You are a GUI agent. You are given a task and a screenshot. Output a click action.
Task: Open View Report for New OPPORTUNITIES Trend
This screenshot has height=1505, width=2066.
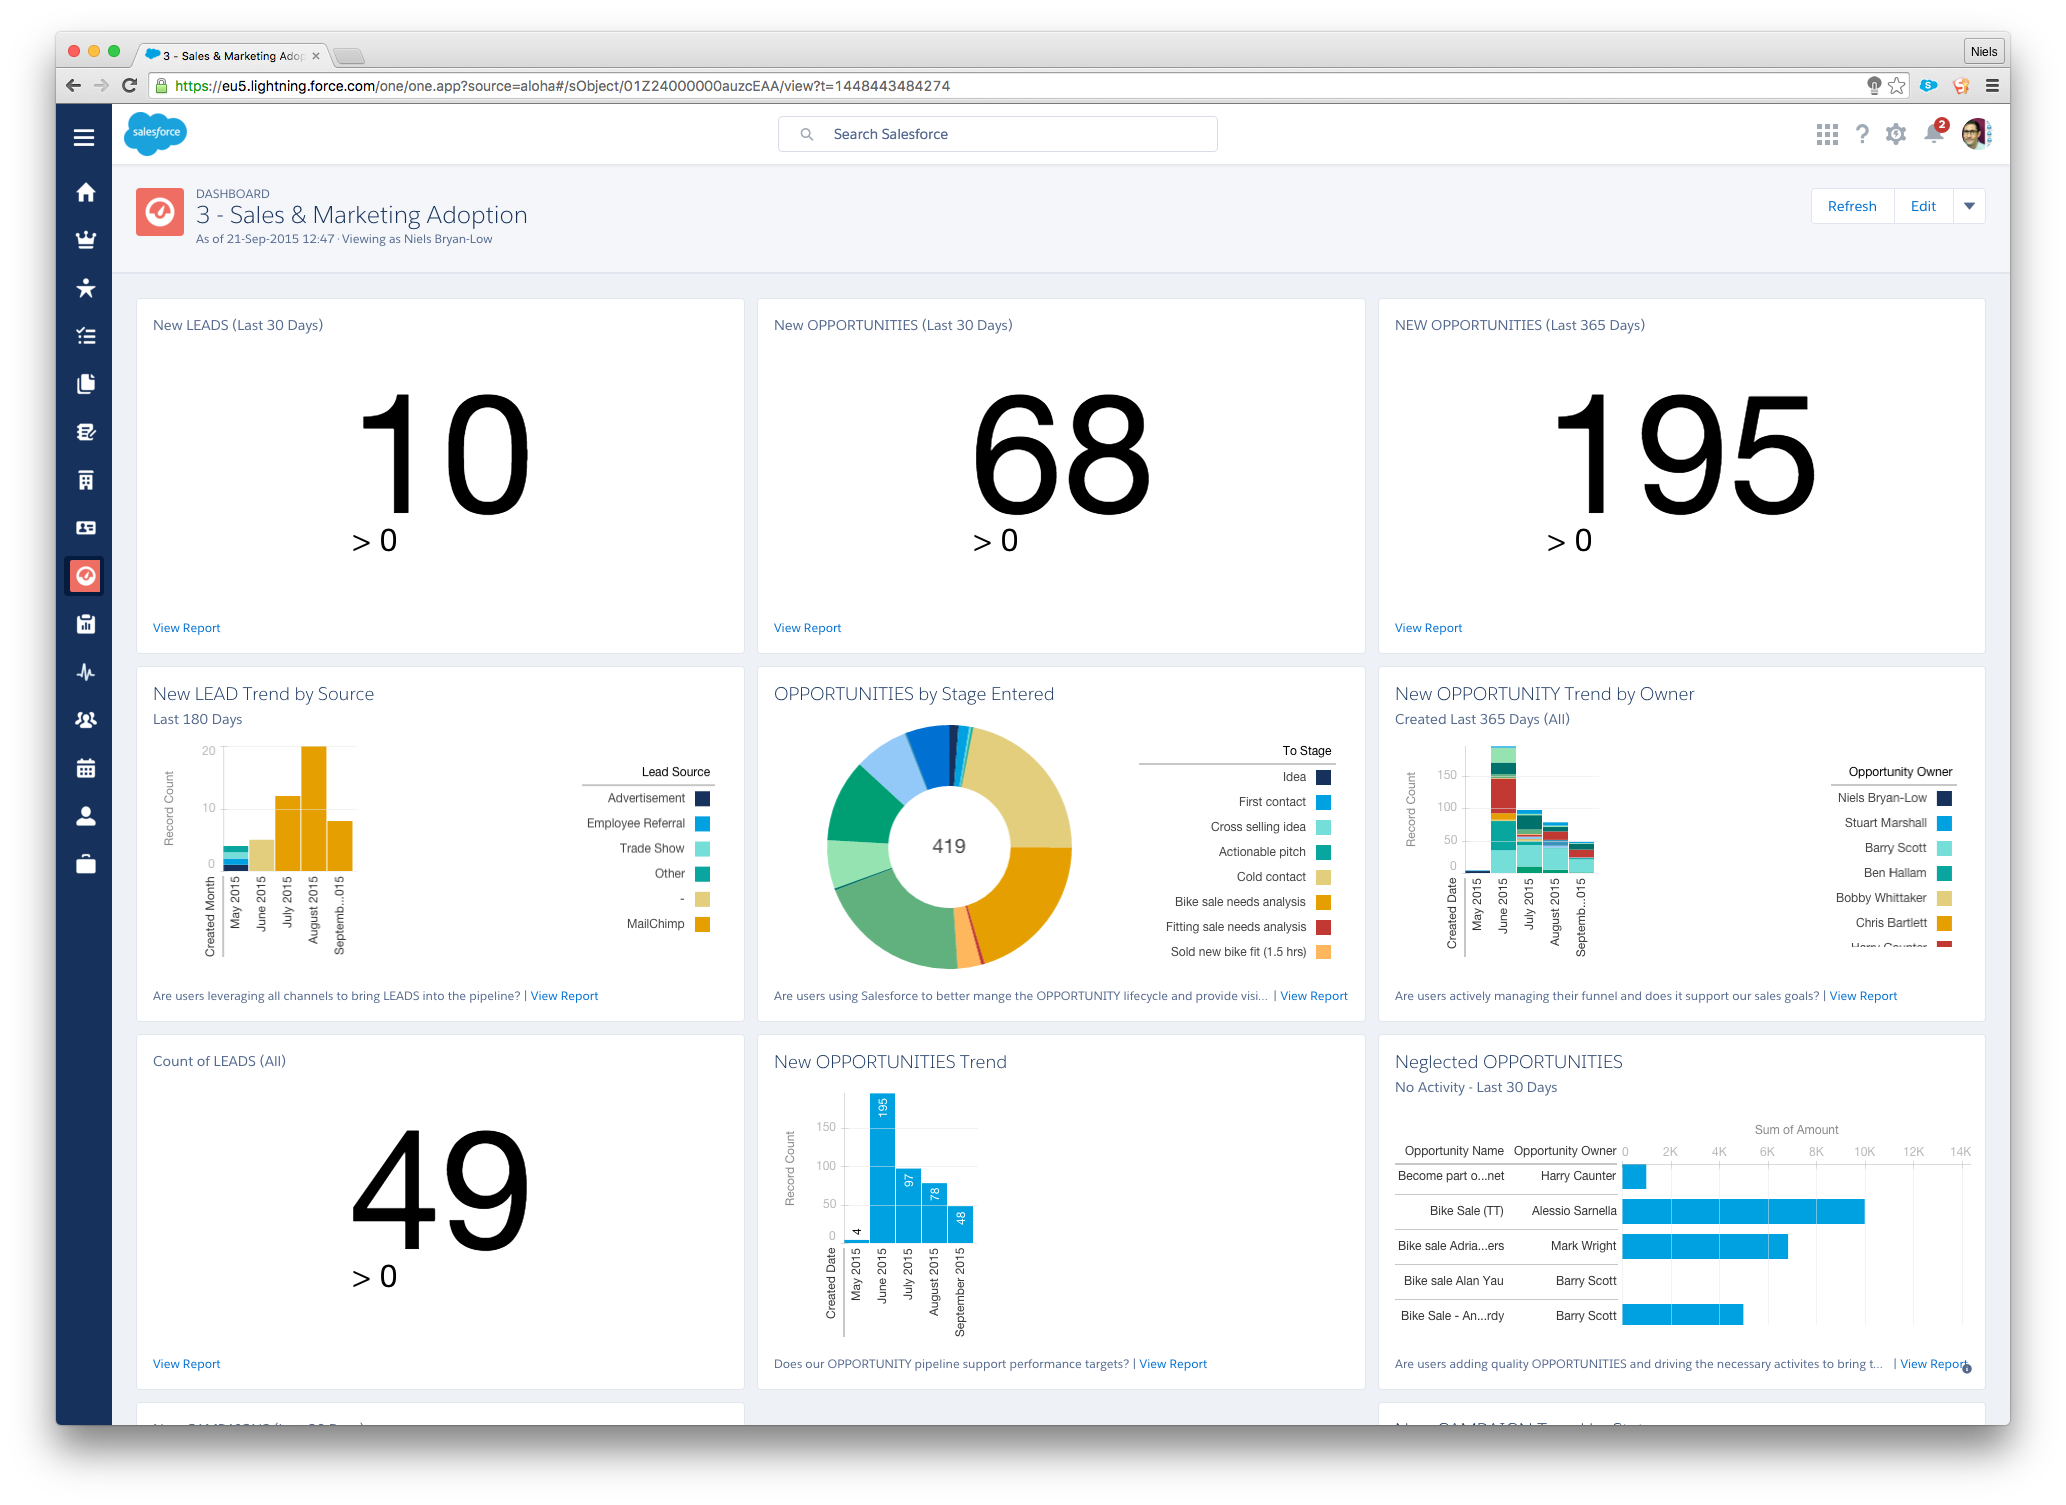point(1172,1364)
